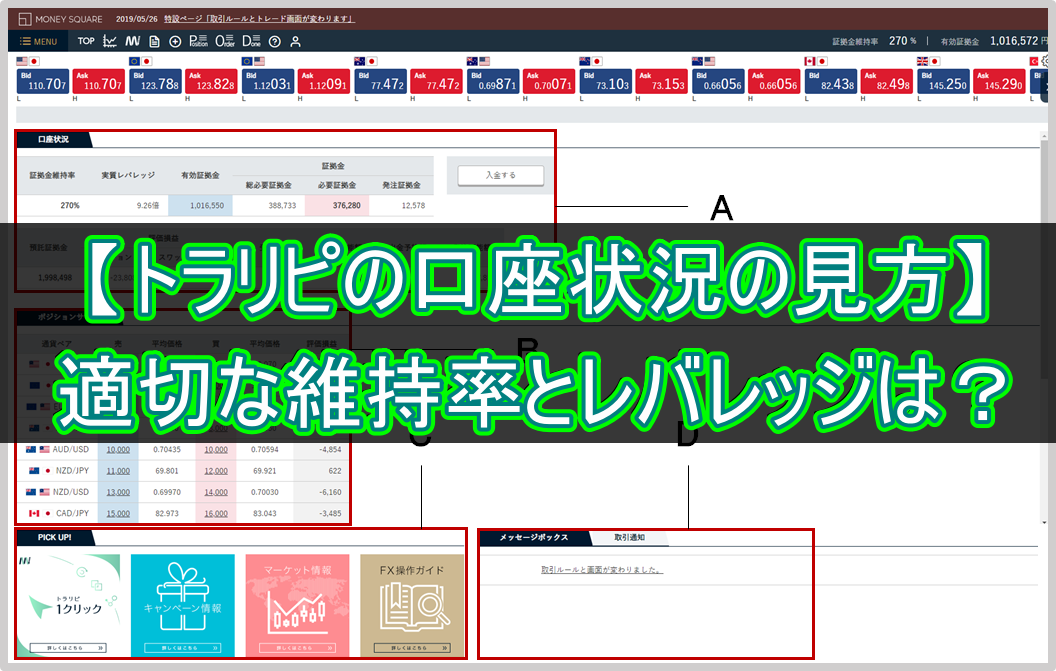Open the user account icon
The height and width of the screenshot is (671, 1056).
[295, 41]
